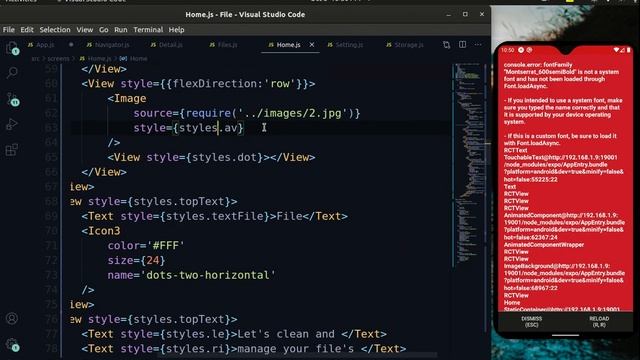Click 'dots-two-horizontal' name value

208,275
